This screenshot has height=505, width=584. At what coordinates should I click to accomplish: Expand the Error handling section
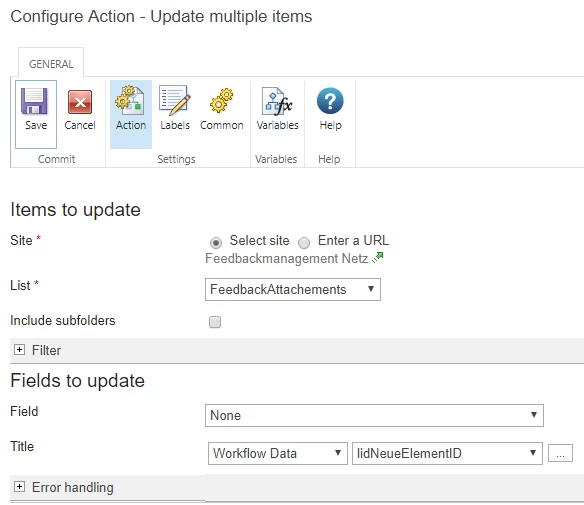pyautogui.click(x=19, y=486)
